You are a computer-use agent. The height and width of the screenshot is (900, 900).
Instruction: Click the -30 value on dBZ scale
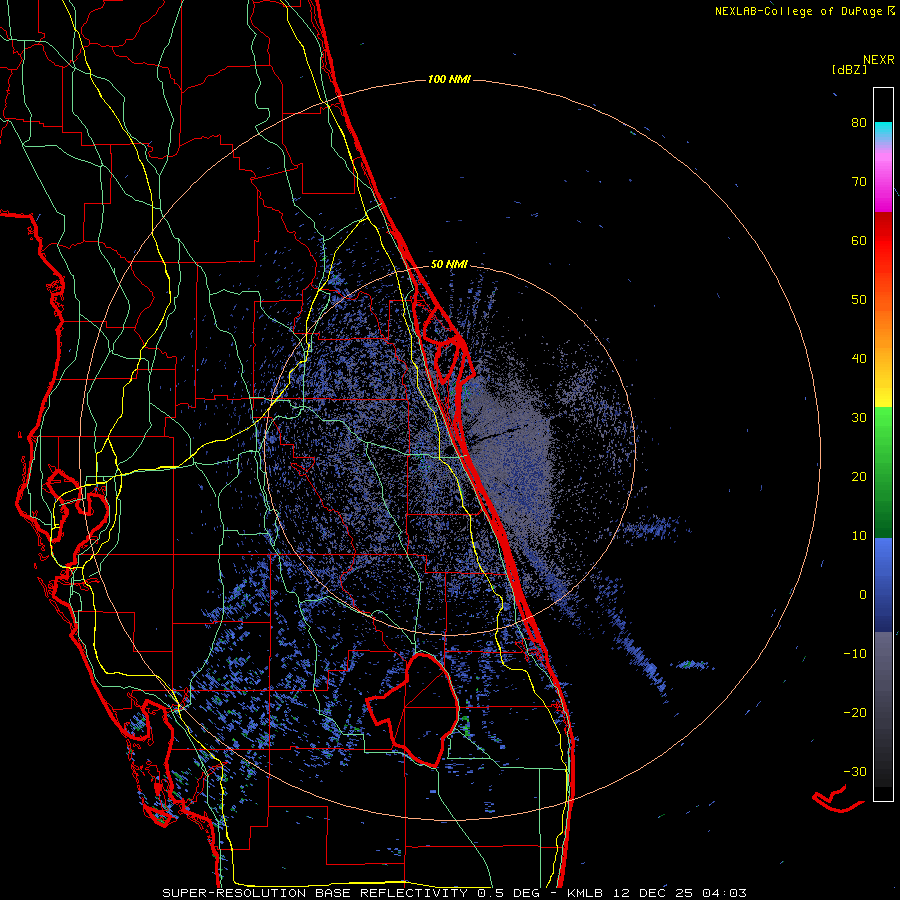tap(855, 771)
